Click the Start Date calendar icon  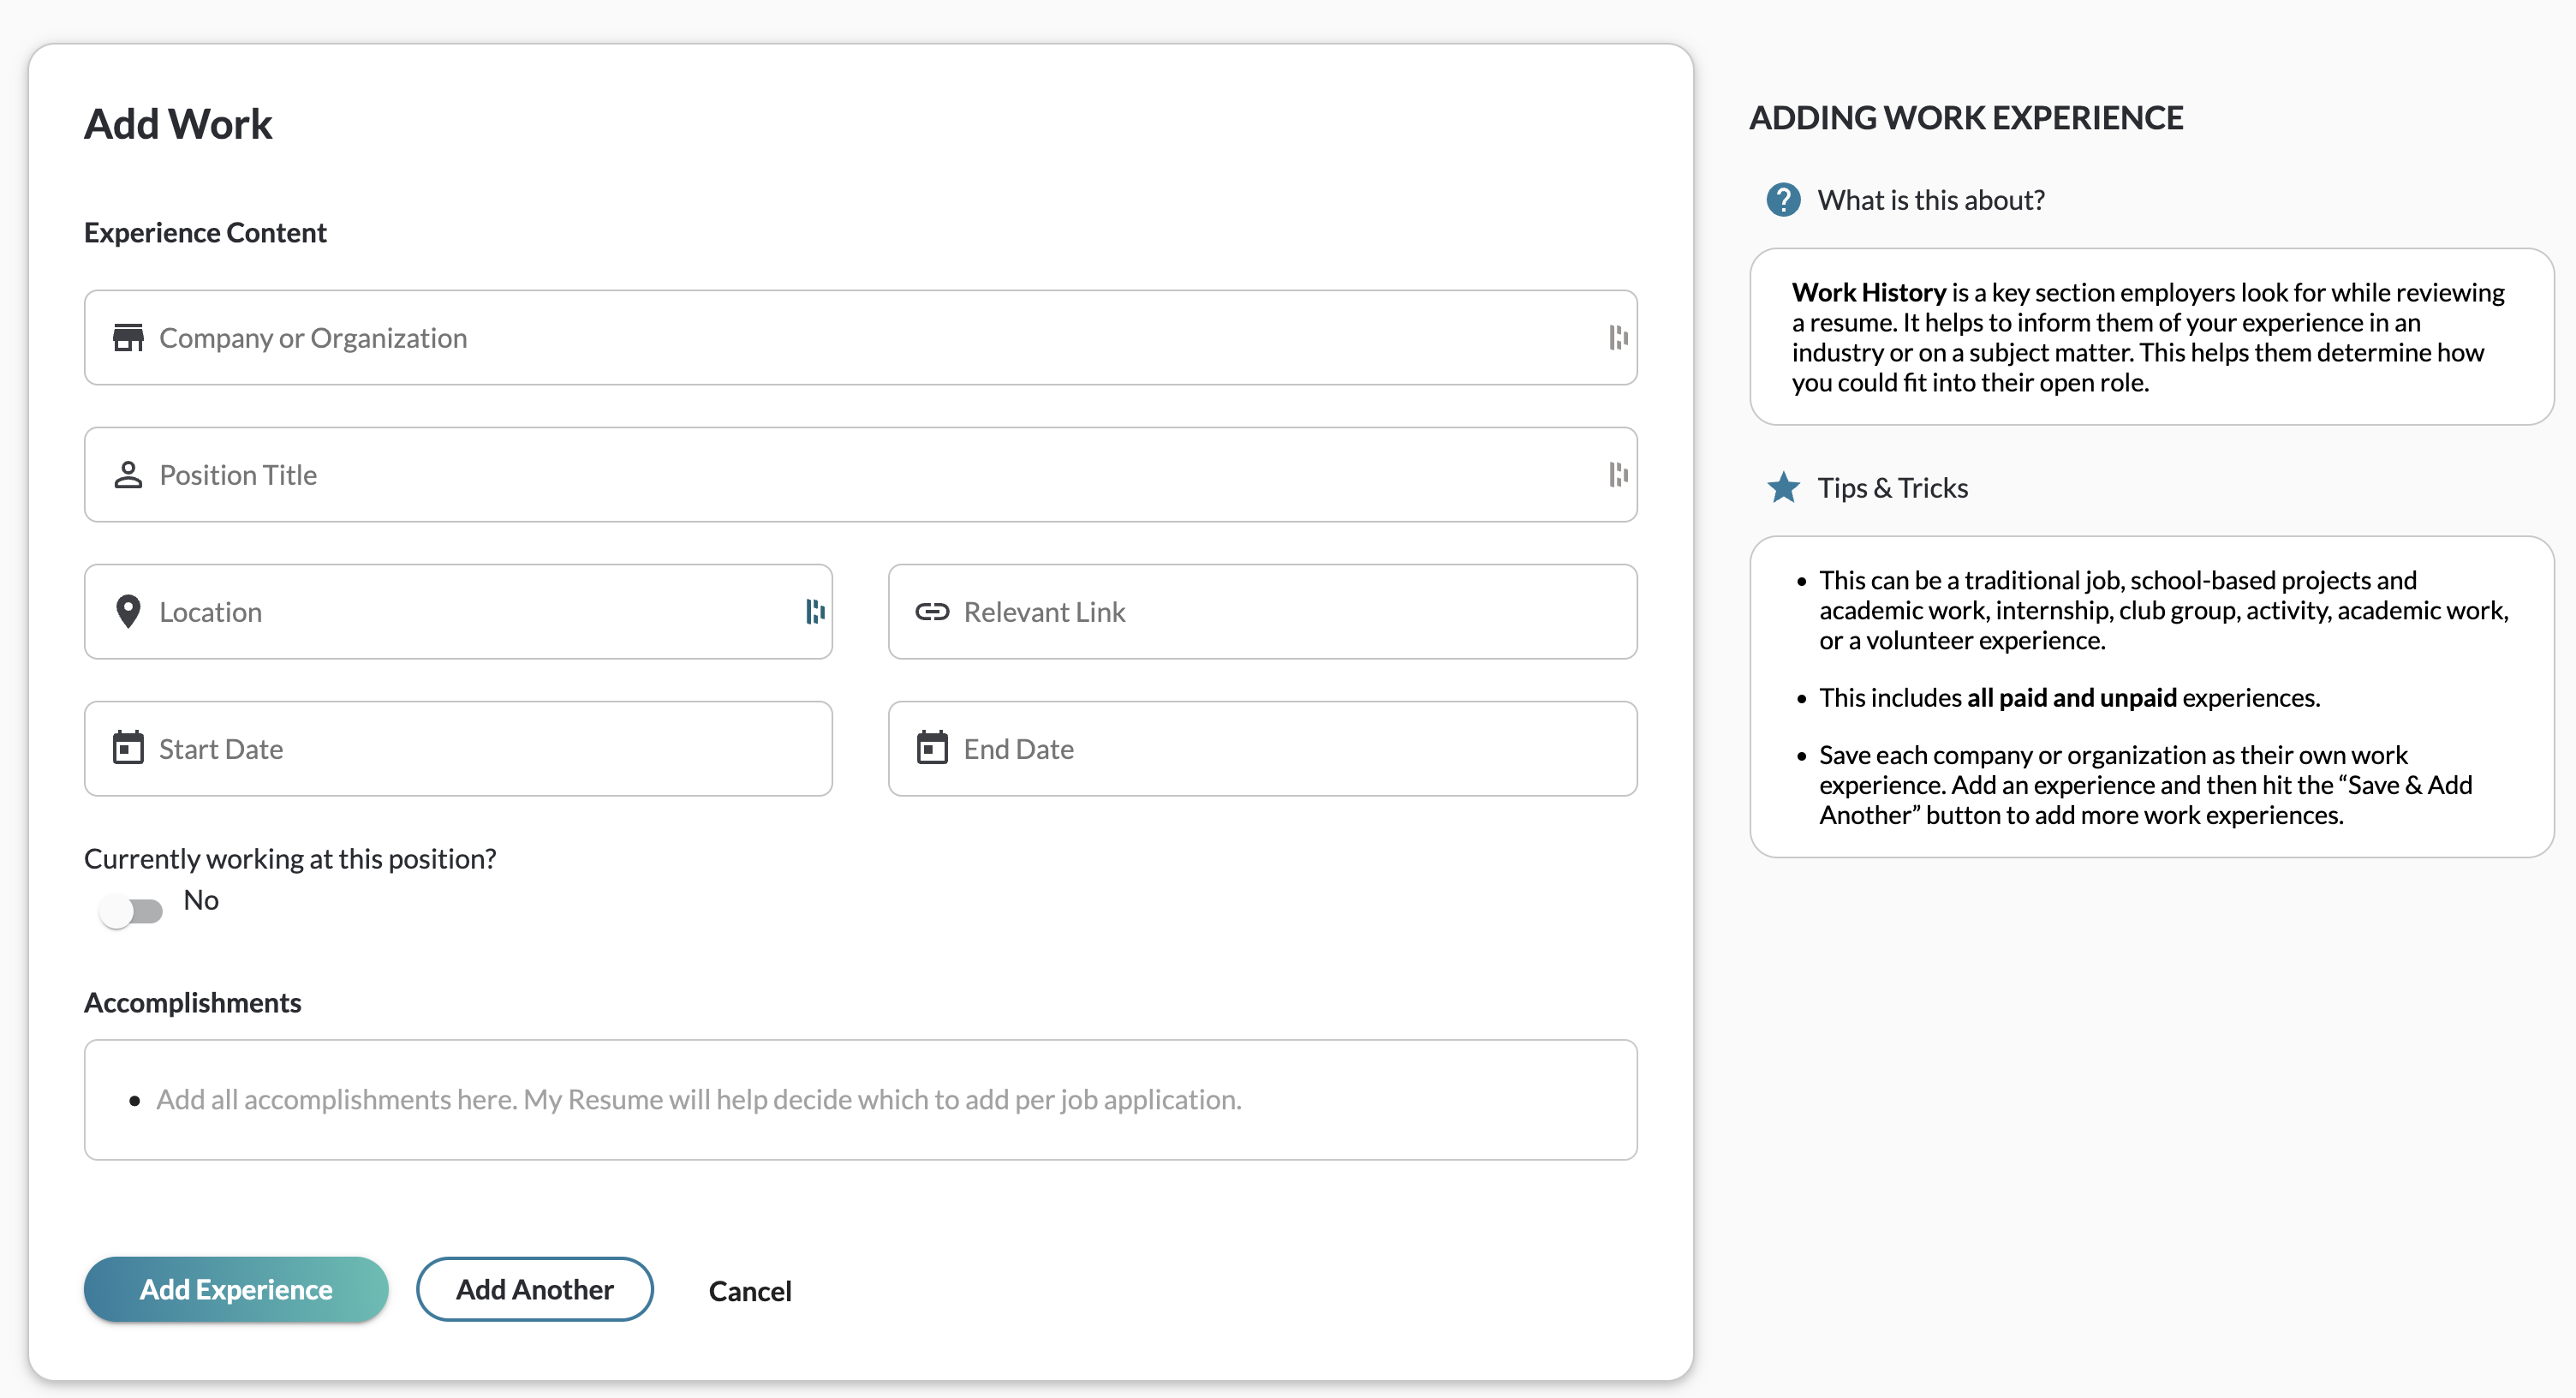click(x=128, y=748)
